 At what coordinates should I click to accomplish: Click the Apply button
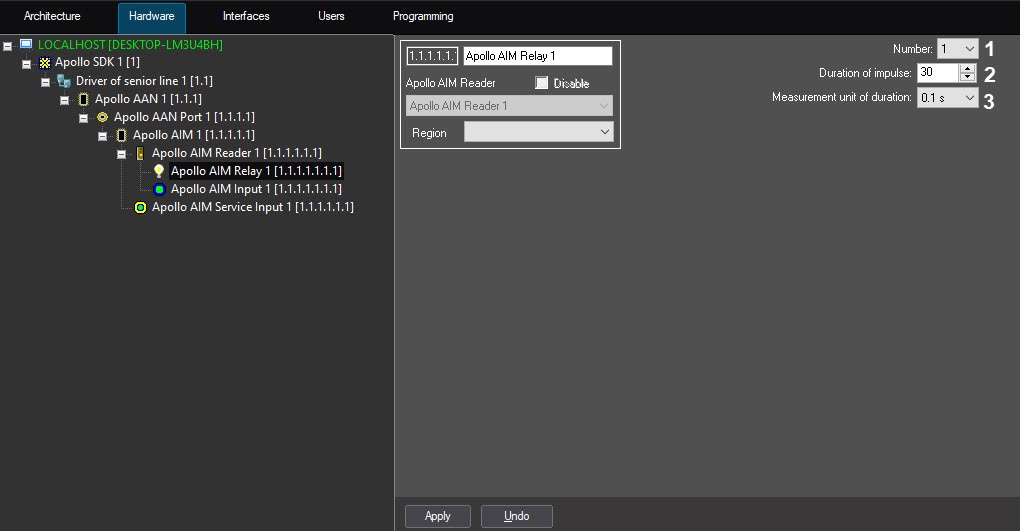(438, 516)
